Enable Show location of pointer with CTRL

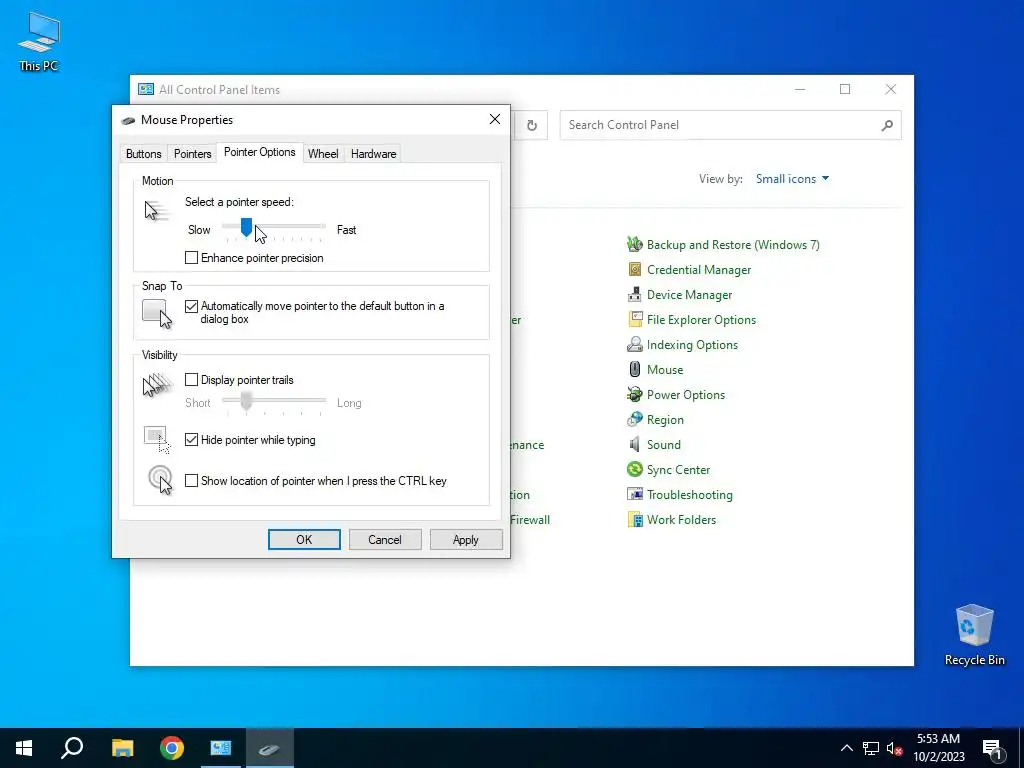coord(191,481)
